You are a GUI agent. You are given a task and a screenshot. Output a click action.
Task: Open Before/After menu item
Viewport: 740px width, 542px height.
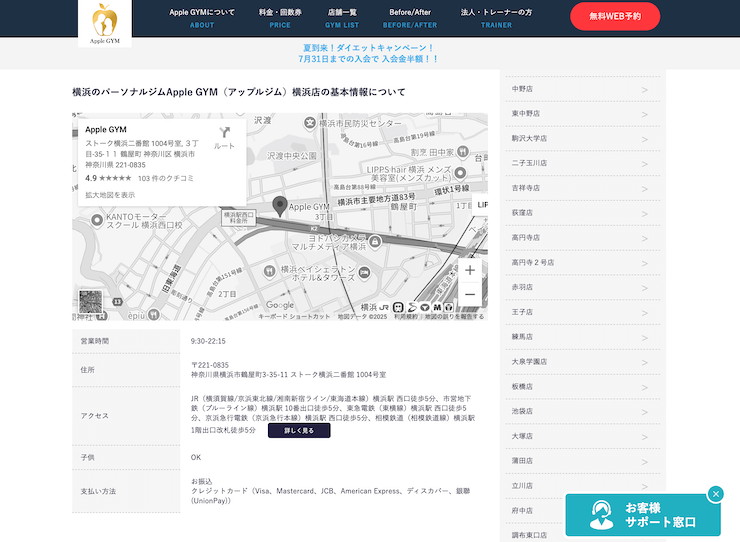tap(410, 18)
